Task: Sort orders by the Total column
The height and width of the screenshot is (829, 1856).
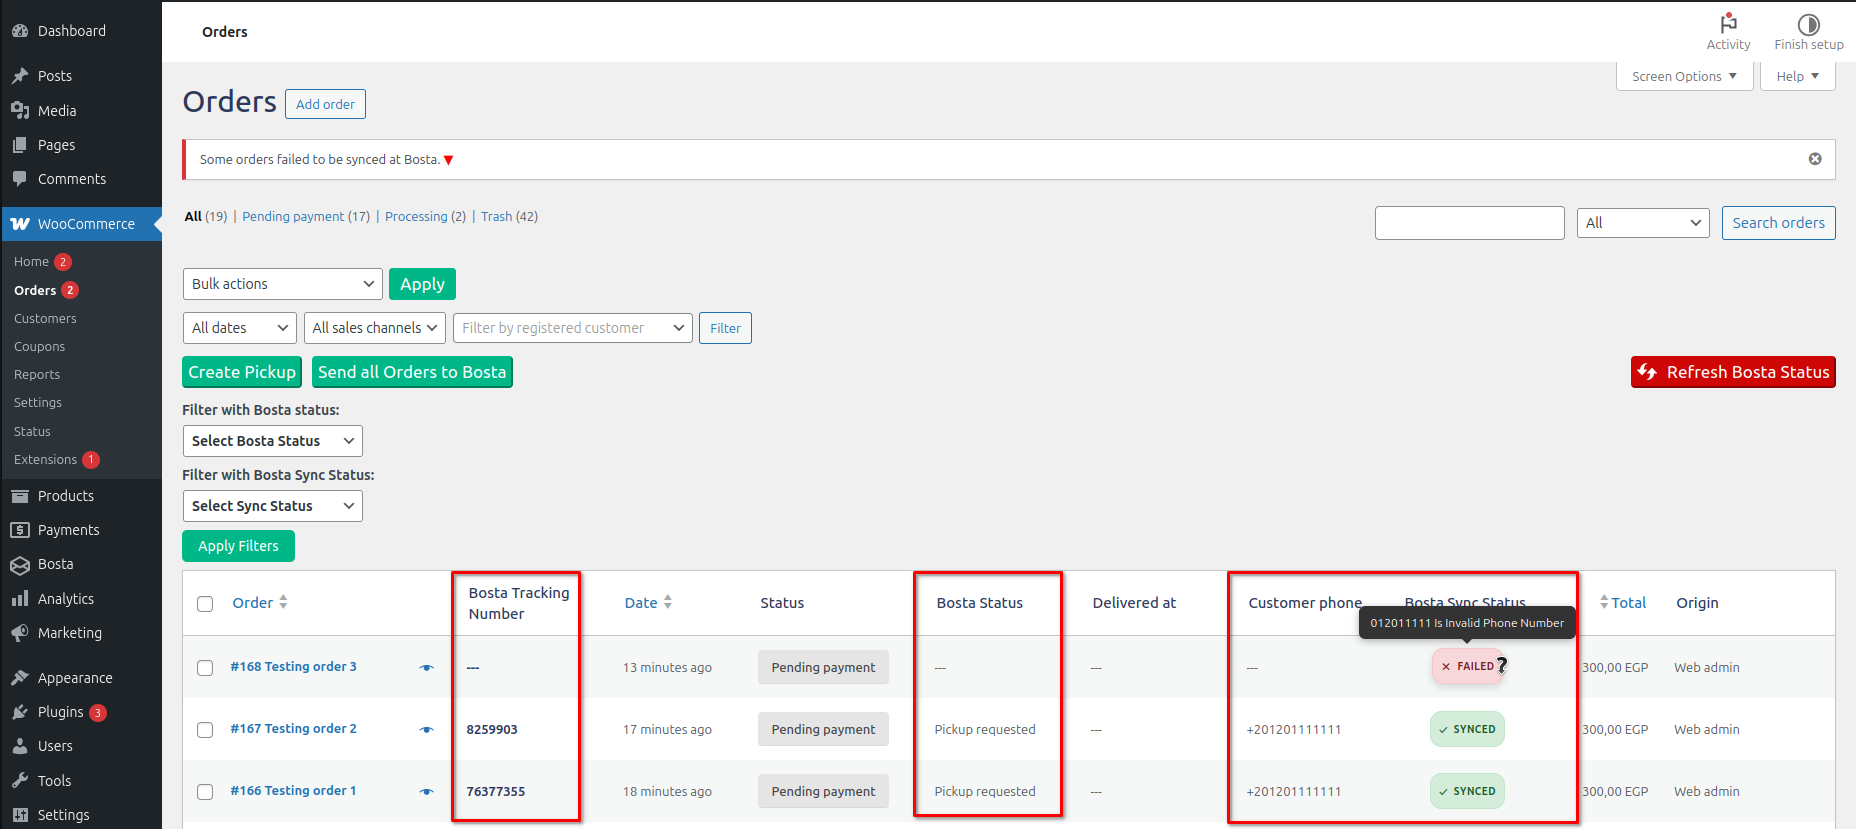Action: pyautogui.click(x=1622, y=602)
